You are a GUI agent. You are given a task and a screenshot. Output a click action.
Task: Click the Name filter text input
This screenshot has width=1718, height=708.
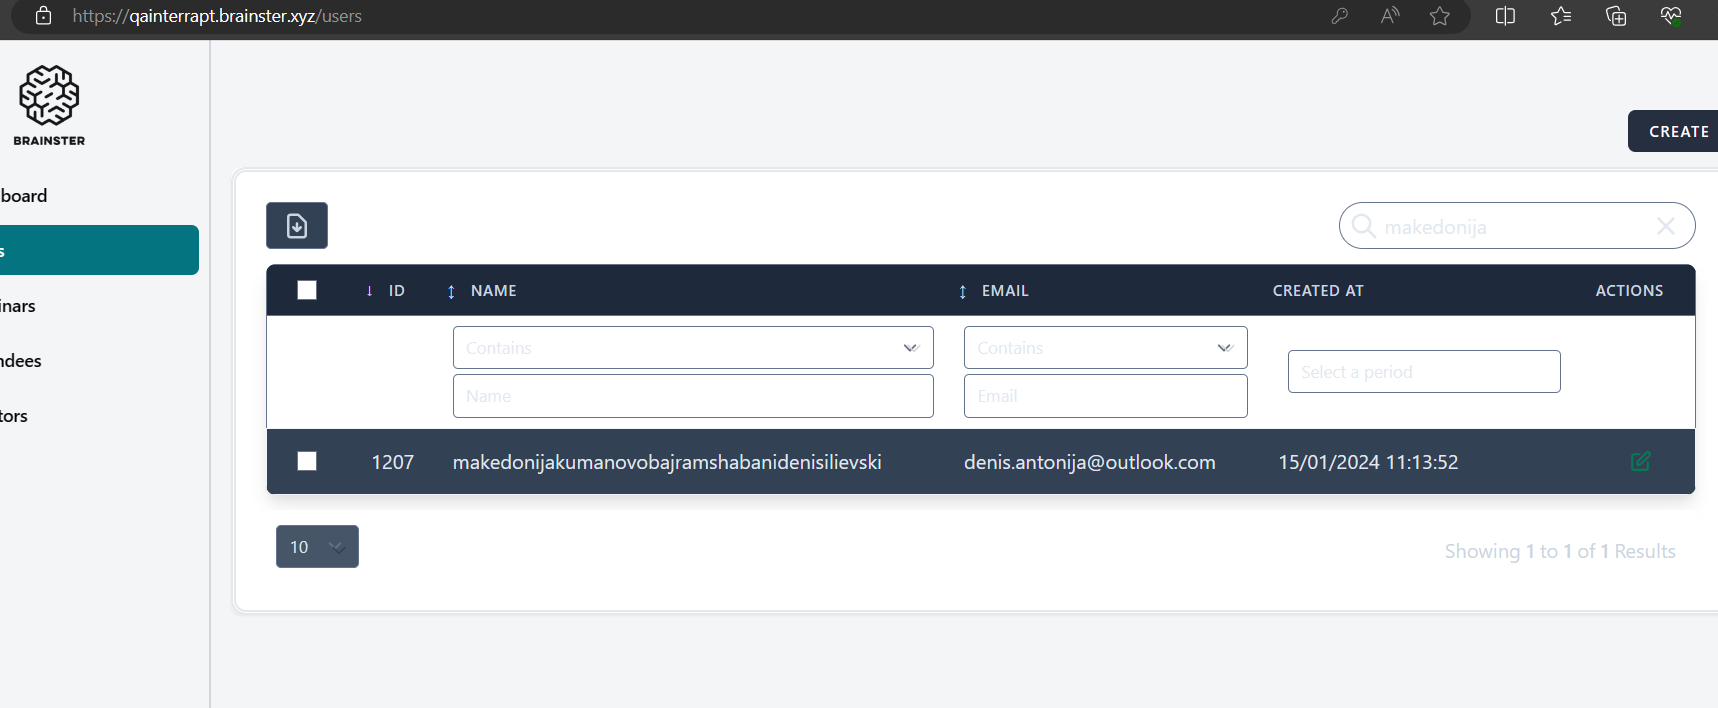692,396
